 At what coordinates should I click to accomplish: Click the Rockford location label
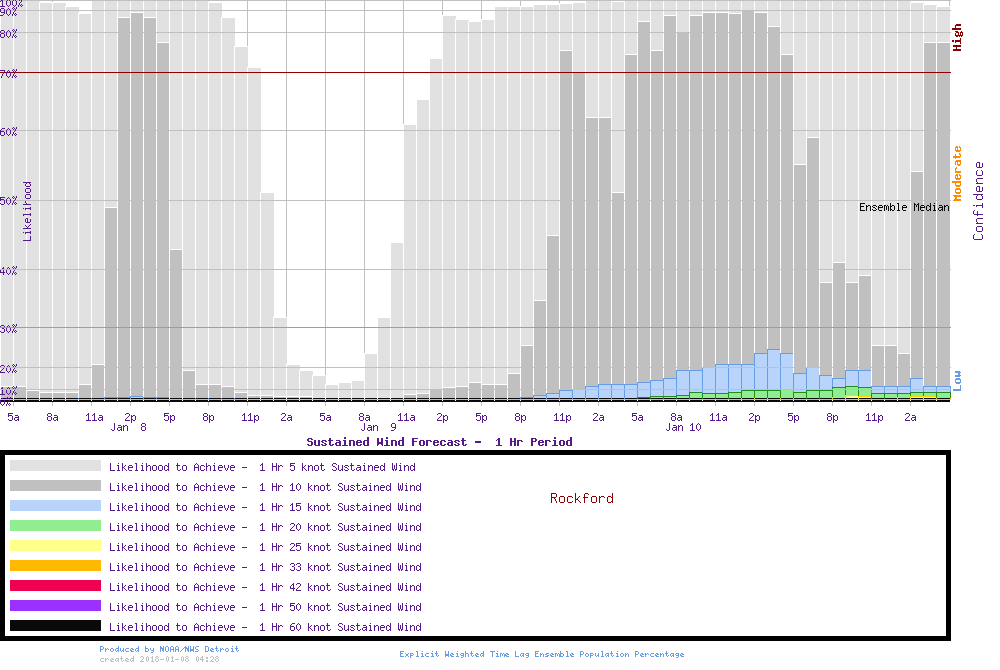pyautogui.click(x=581, y=498)
